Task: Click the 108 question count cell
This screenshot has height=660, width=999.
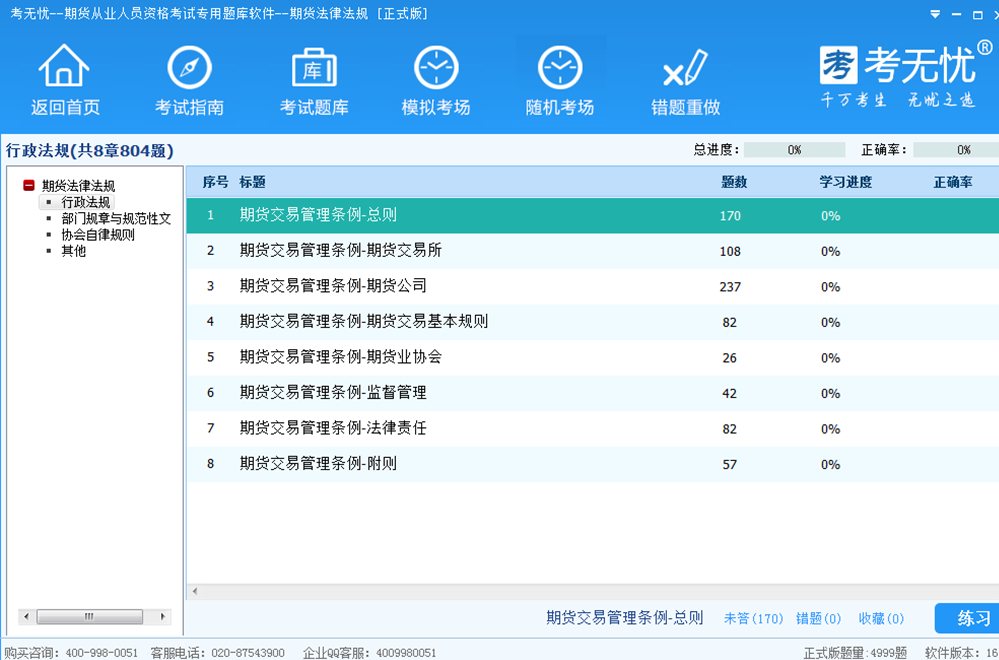Action: (730, 251)
